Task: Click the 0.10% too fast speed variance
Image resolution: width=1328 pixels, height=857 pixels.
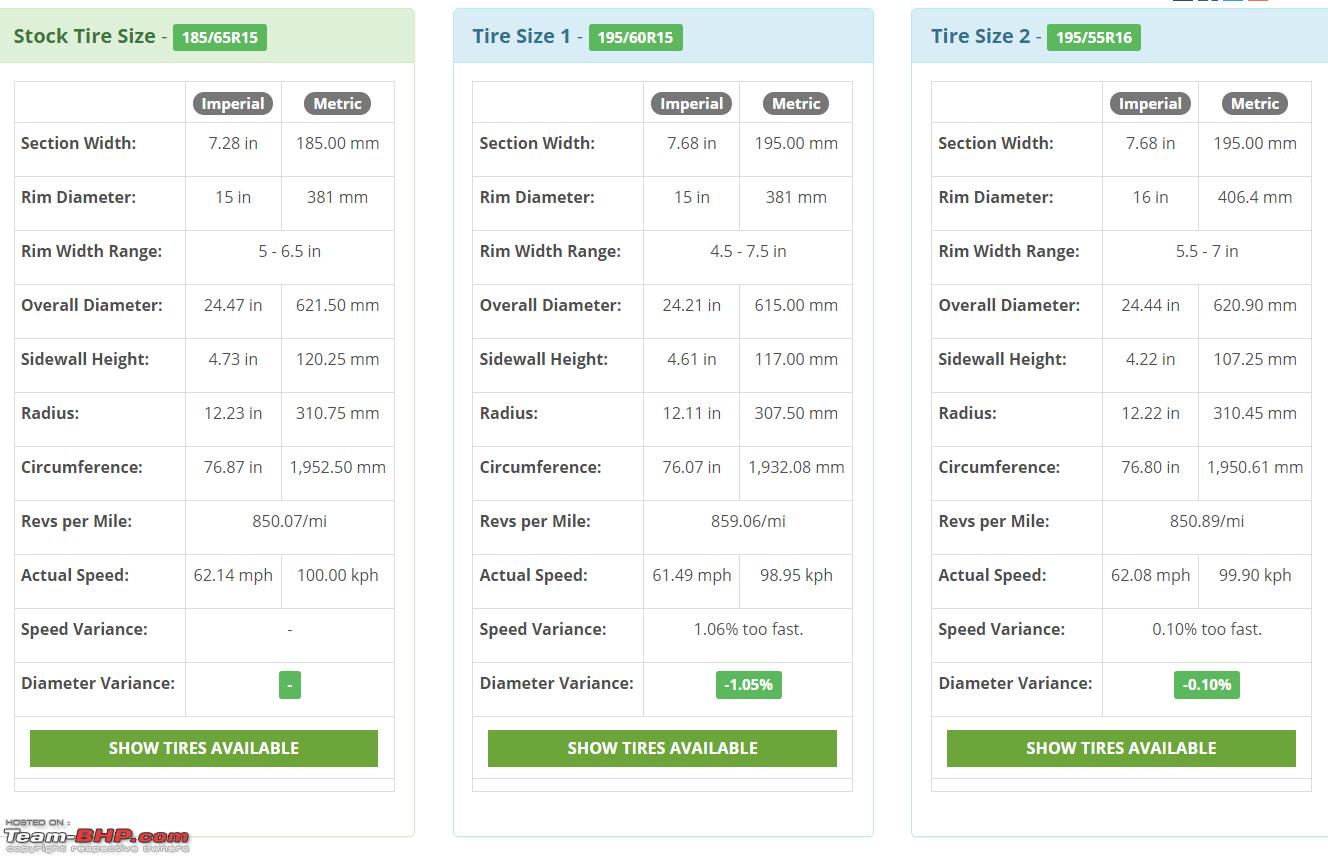Action: (x=1207, y=629)
